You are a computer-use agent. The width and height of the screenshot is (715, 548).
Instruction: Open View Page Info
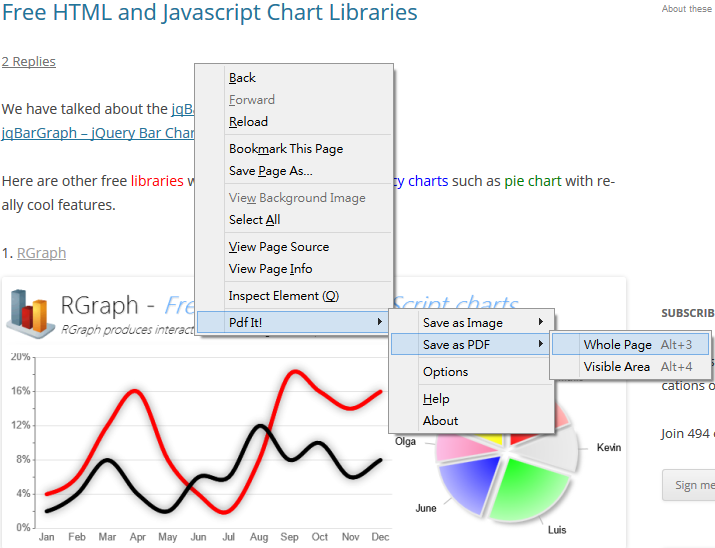coord(270,269)
